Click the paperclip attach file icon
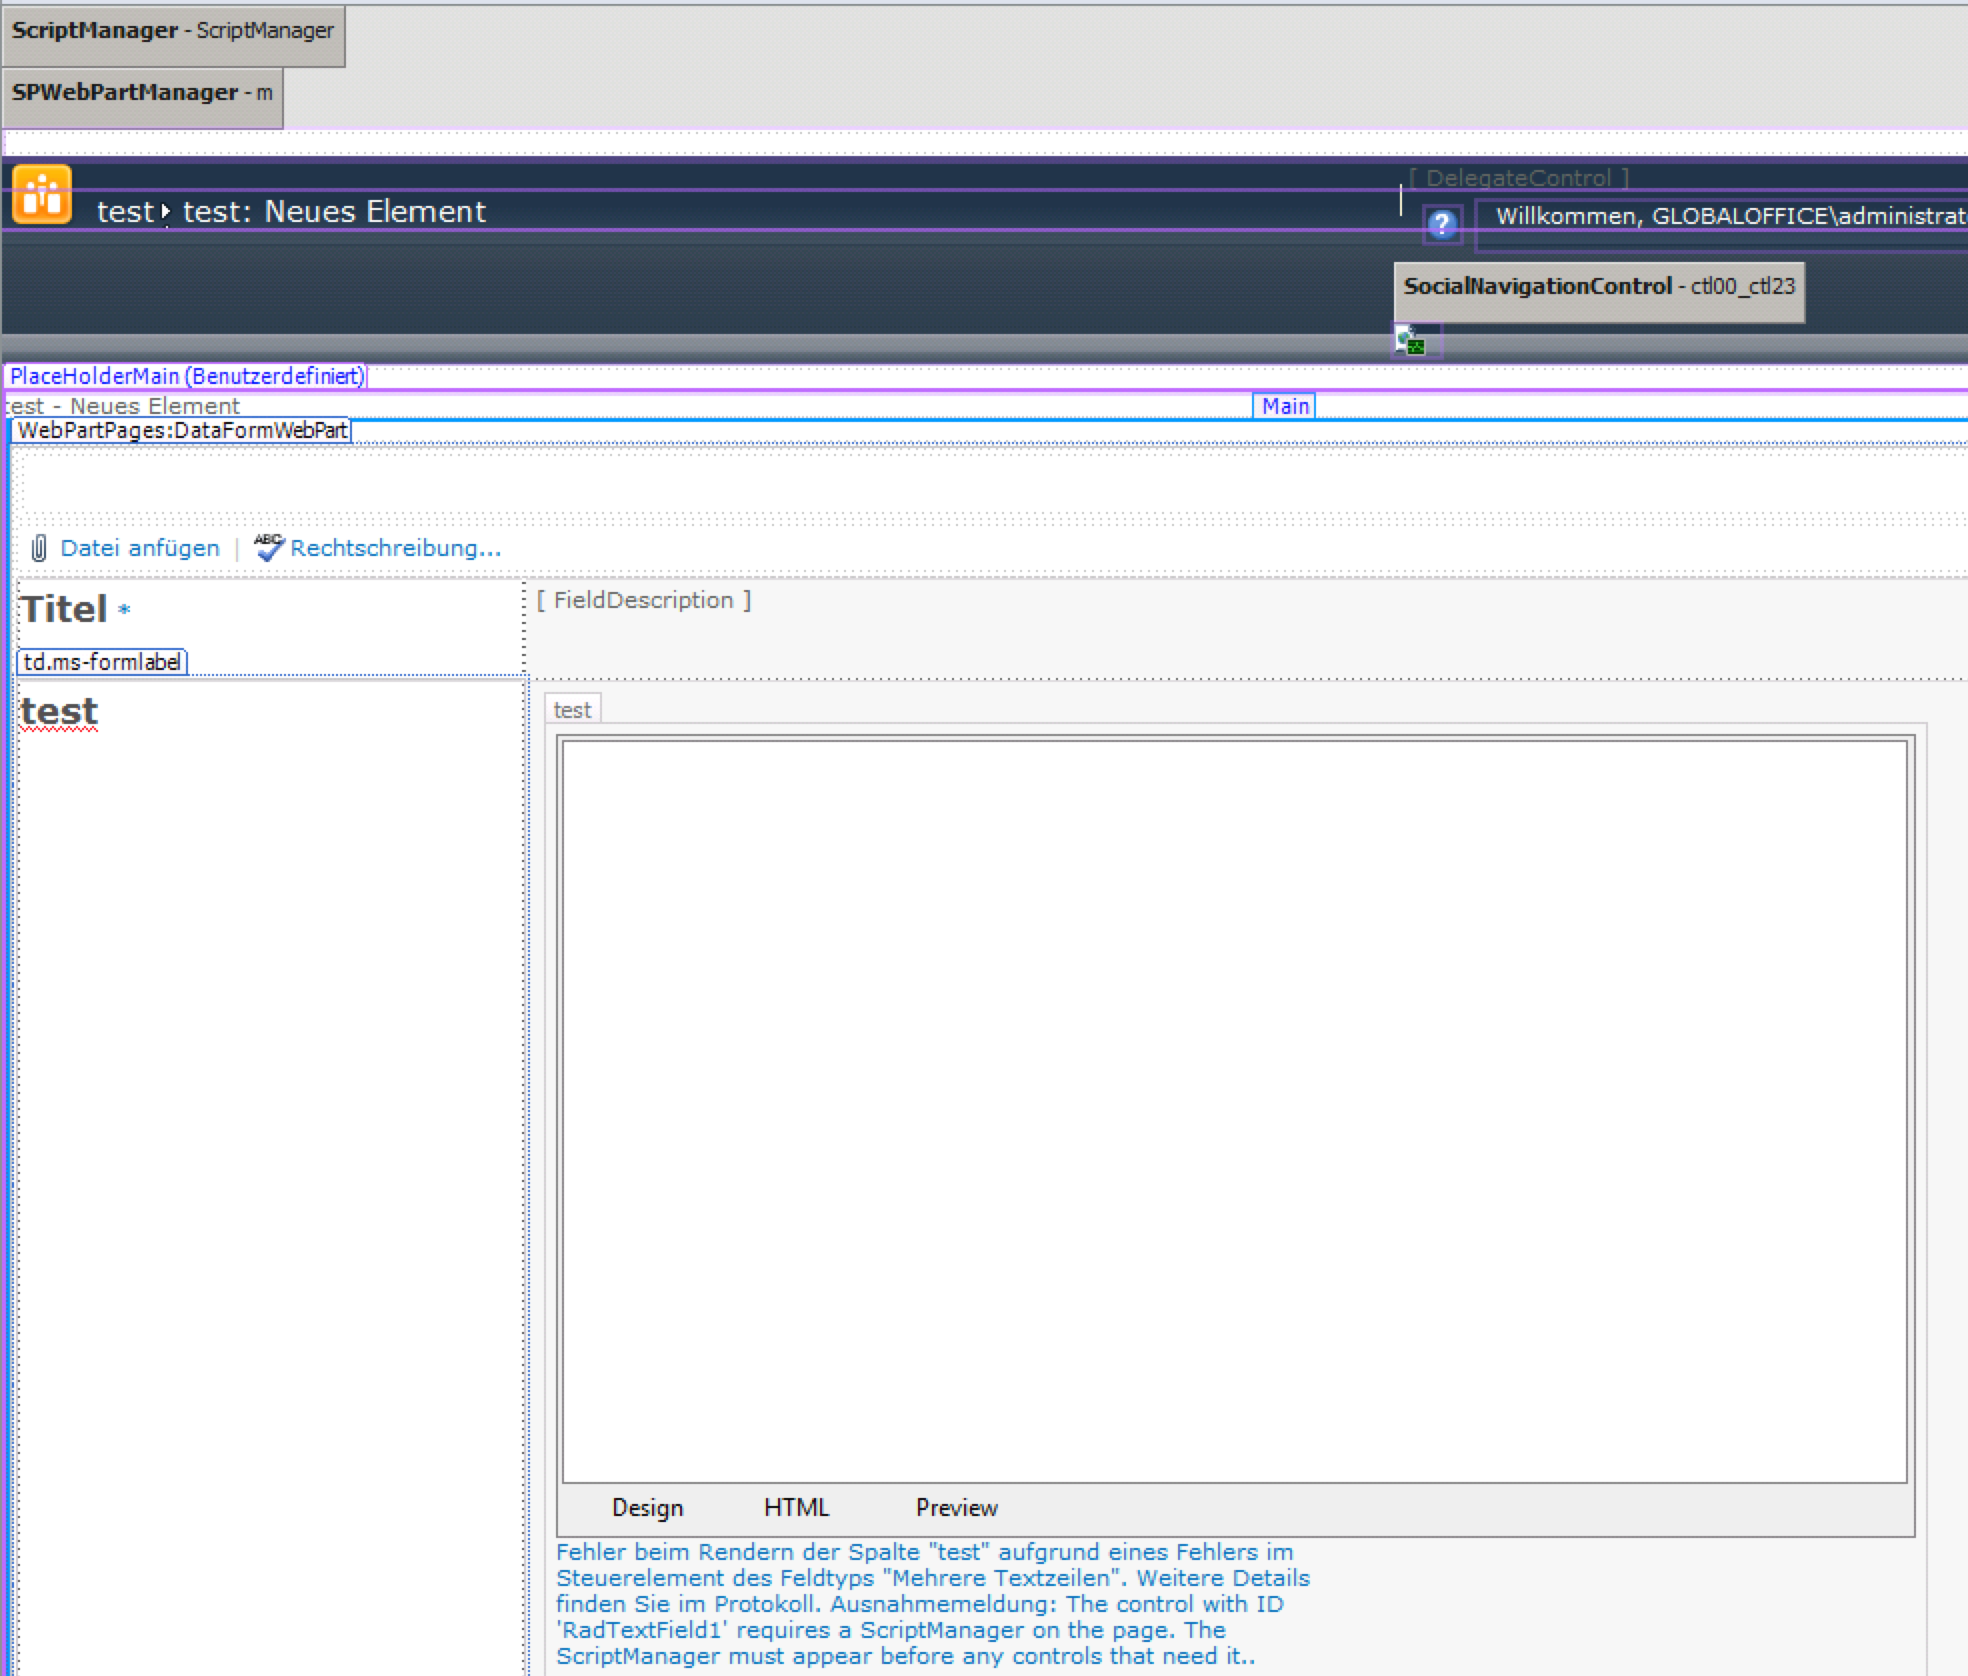Screen dimensions: 1968x1676 (x=39, y=548)
